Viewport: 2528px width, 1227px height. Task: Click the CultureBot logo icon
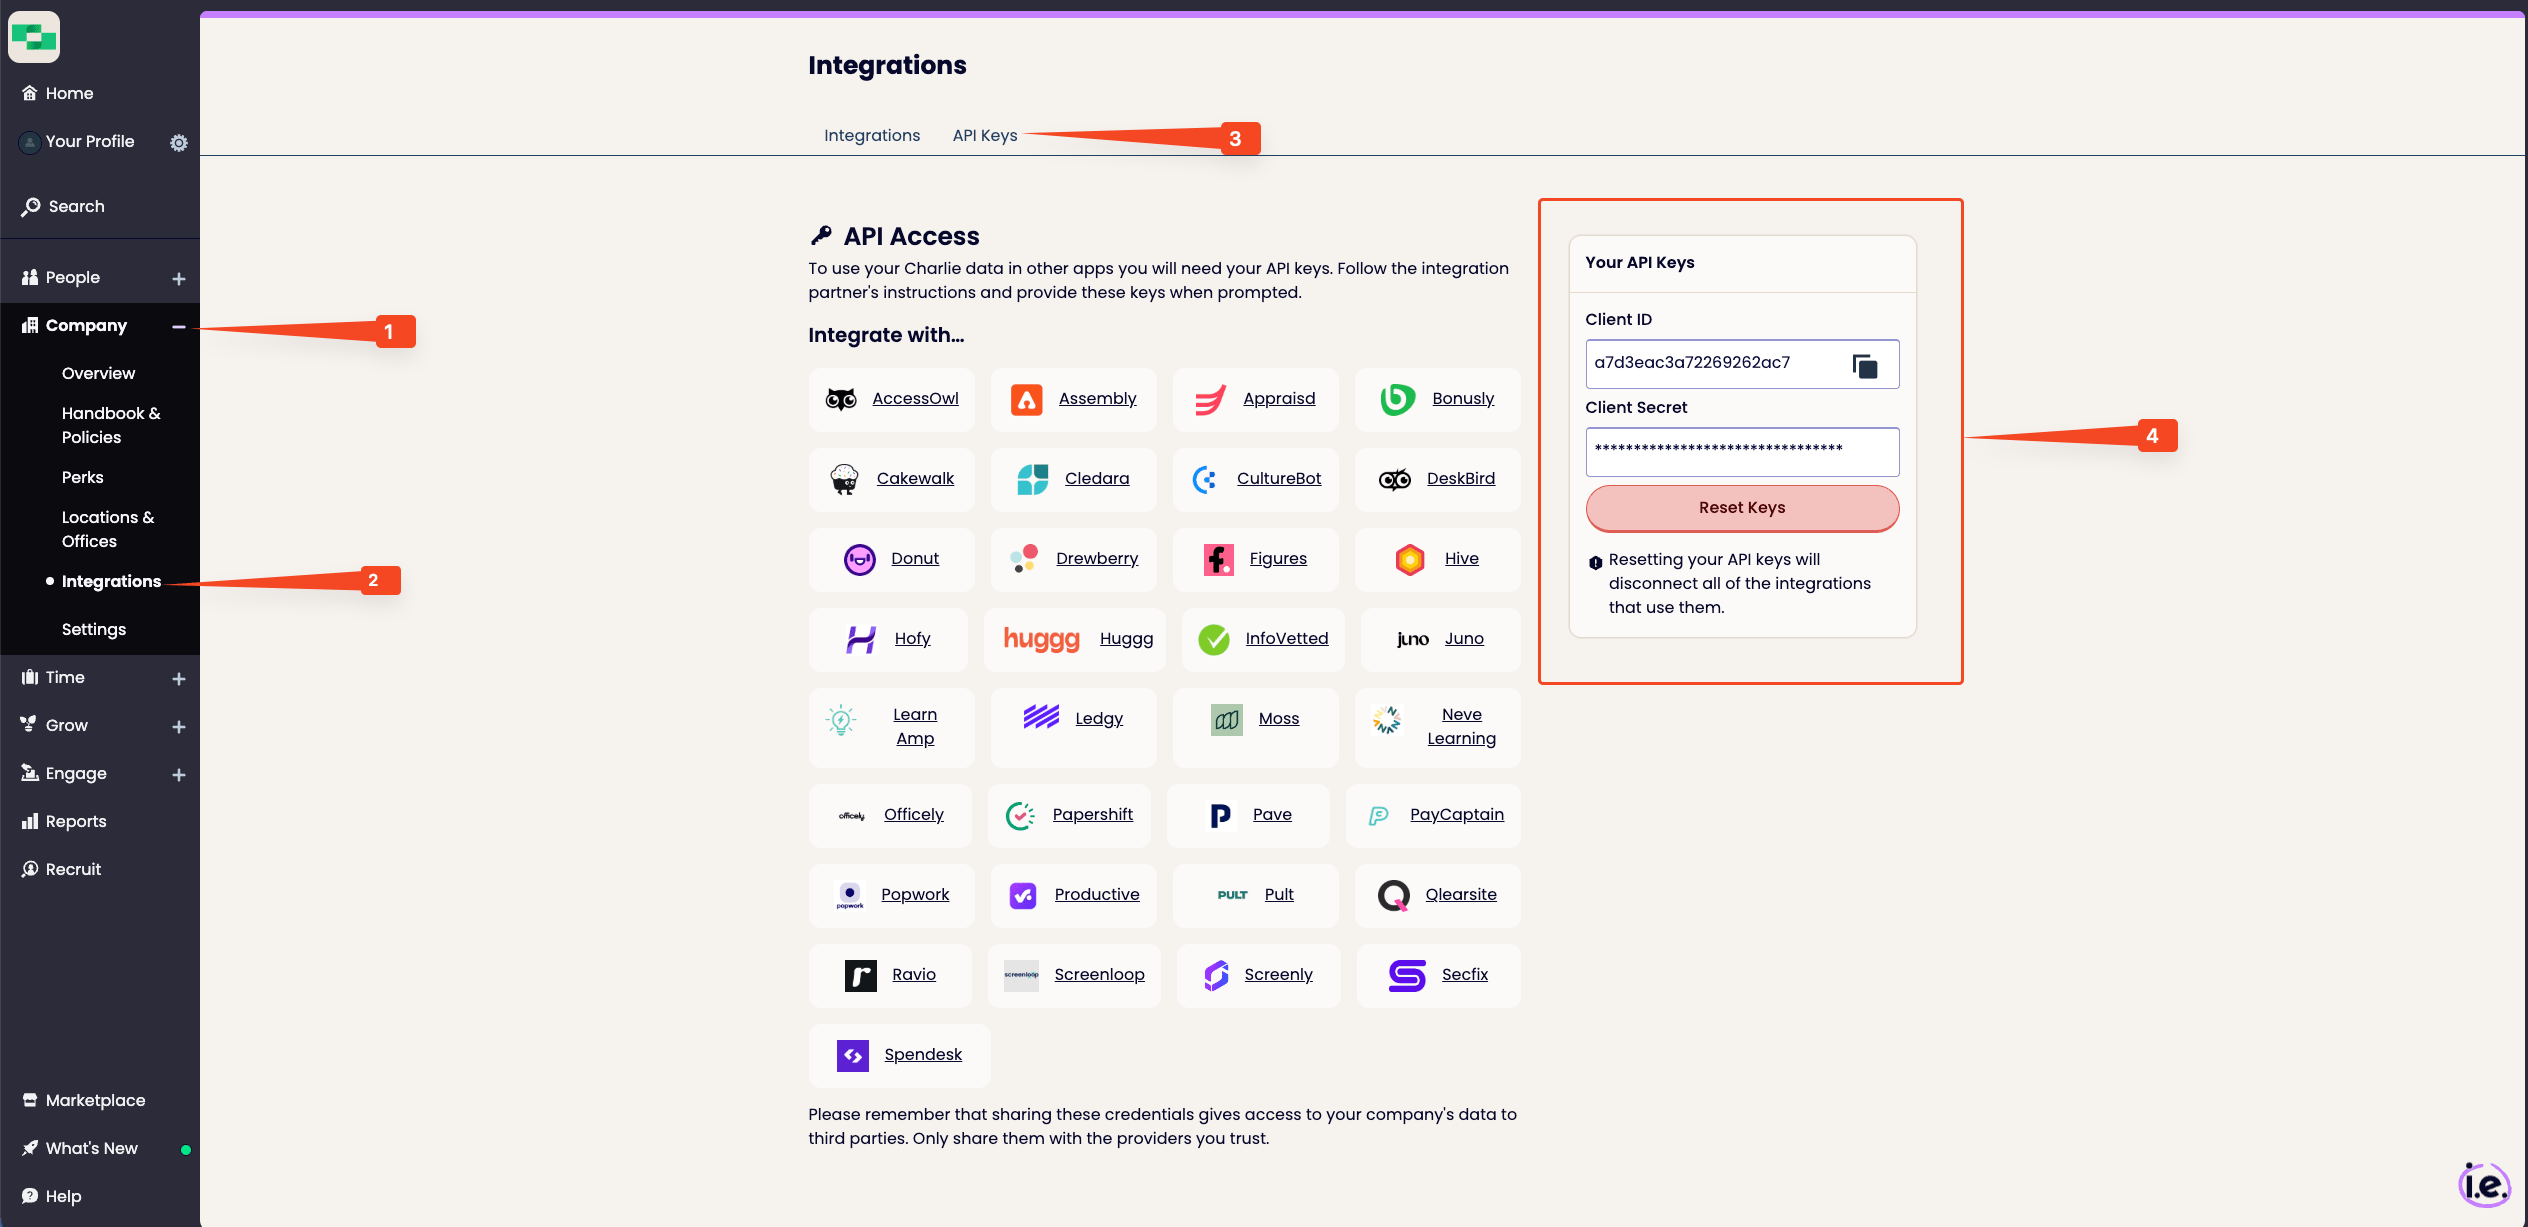tap(1205, 479)
